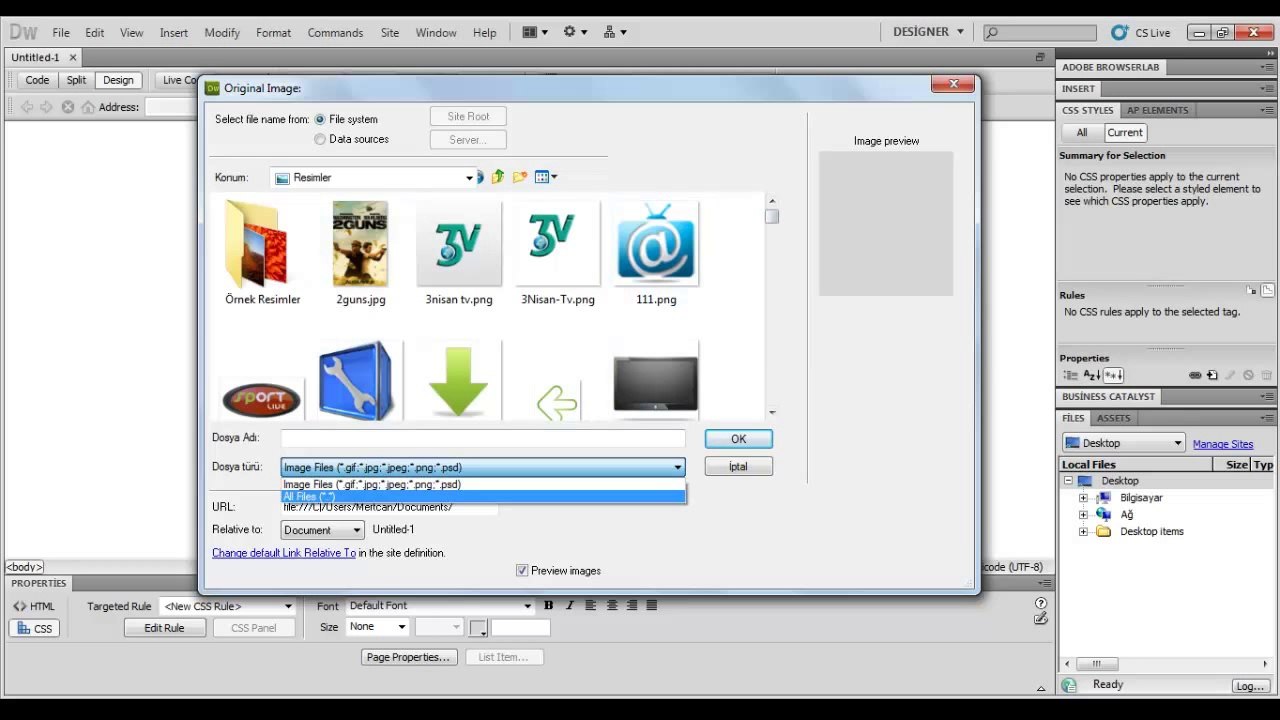Click OK button in Original Image dialog

pos(738,439)
